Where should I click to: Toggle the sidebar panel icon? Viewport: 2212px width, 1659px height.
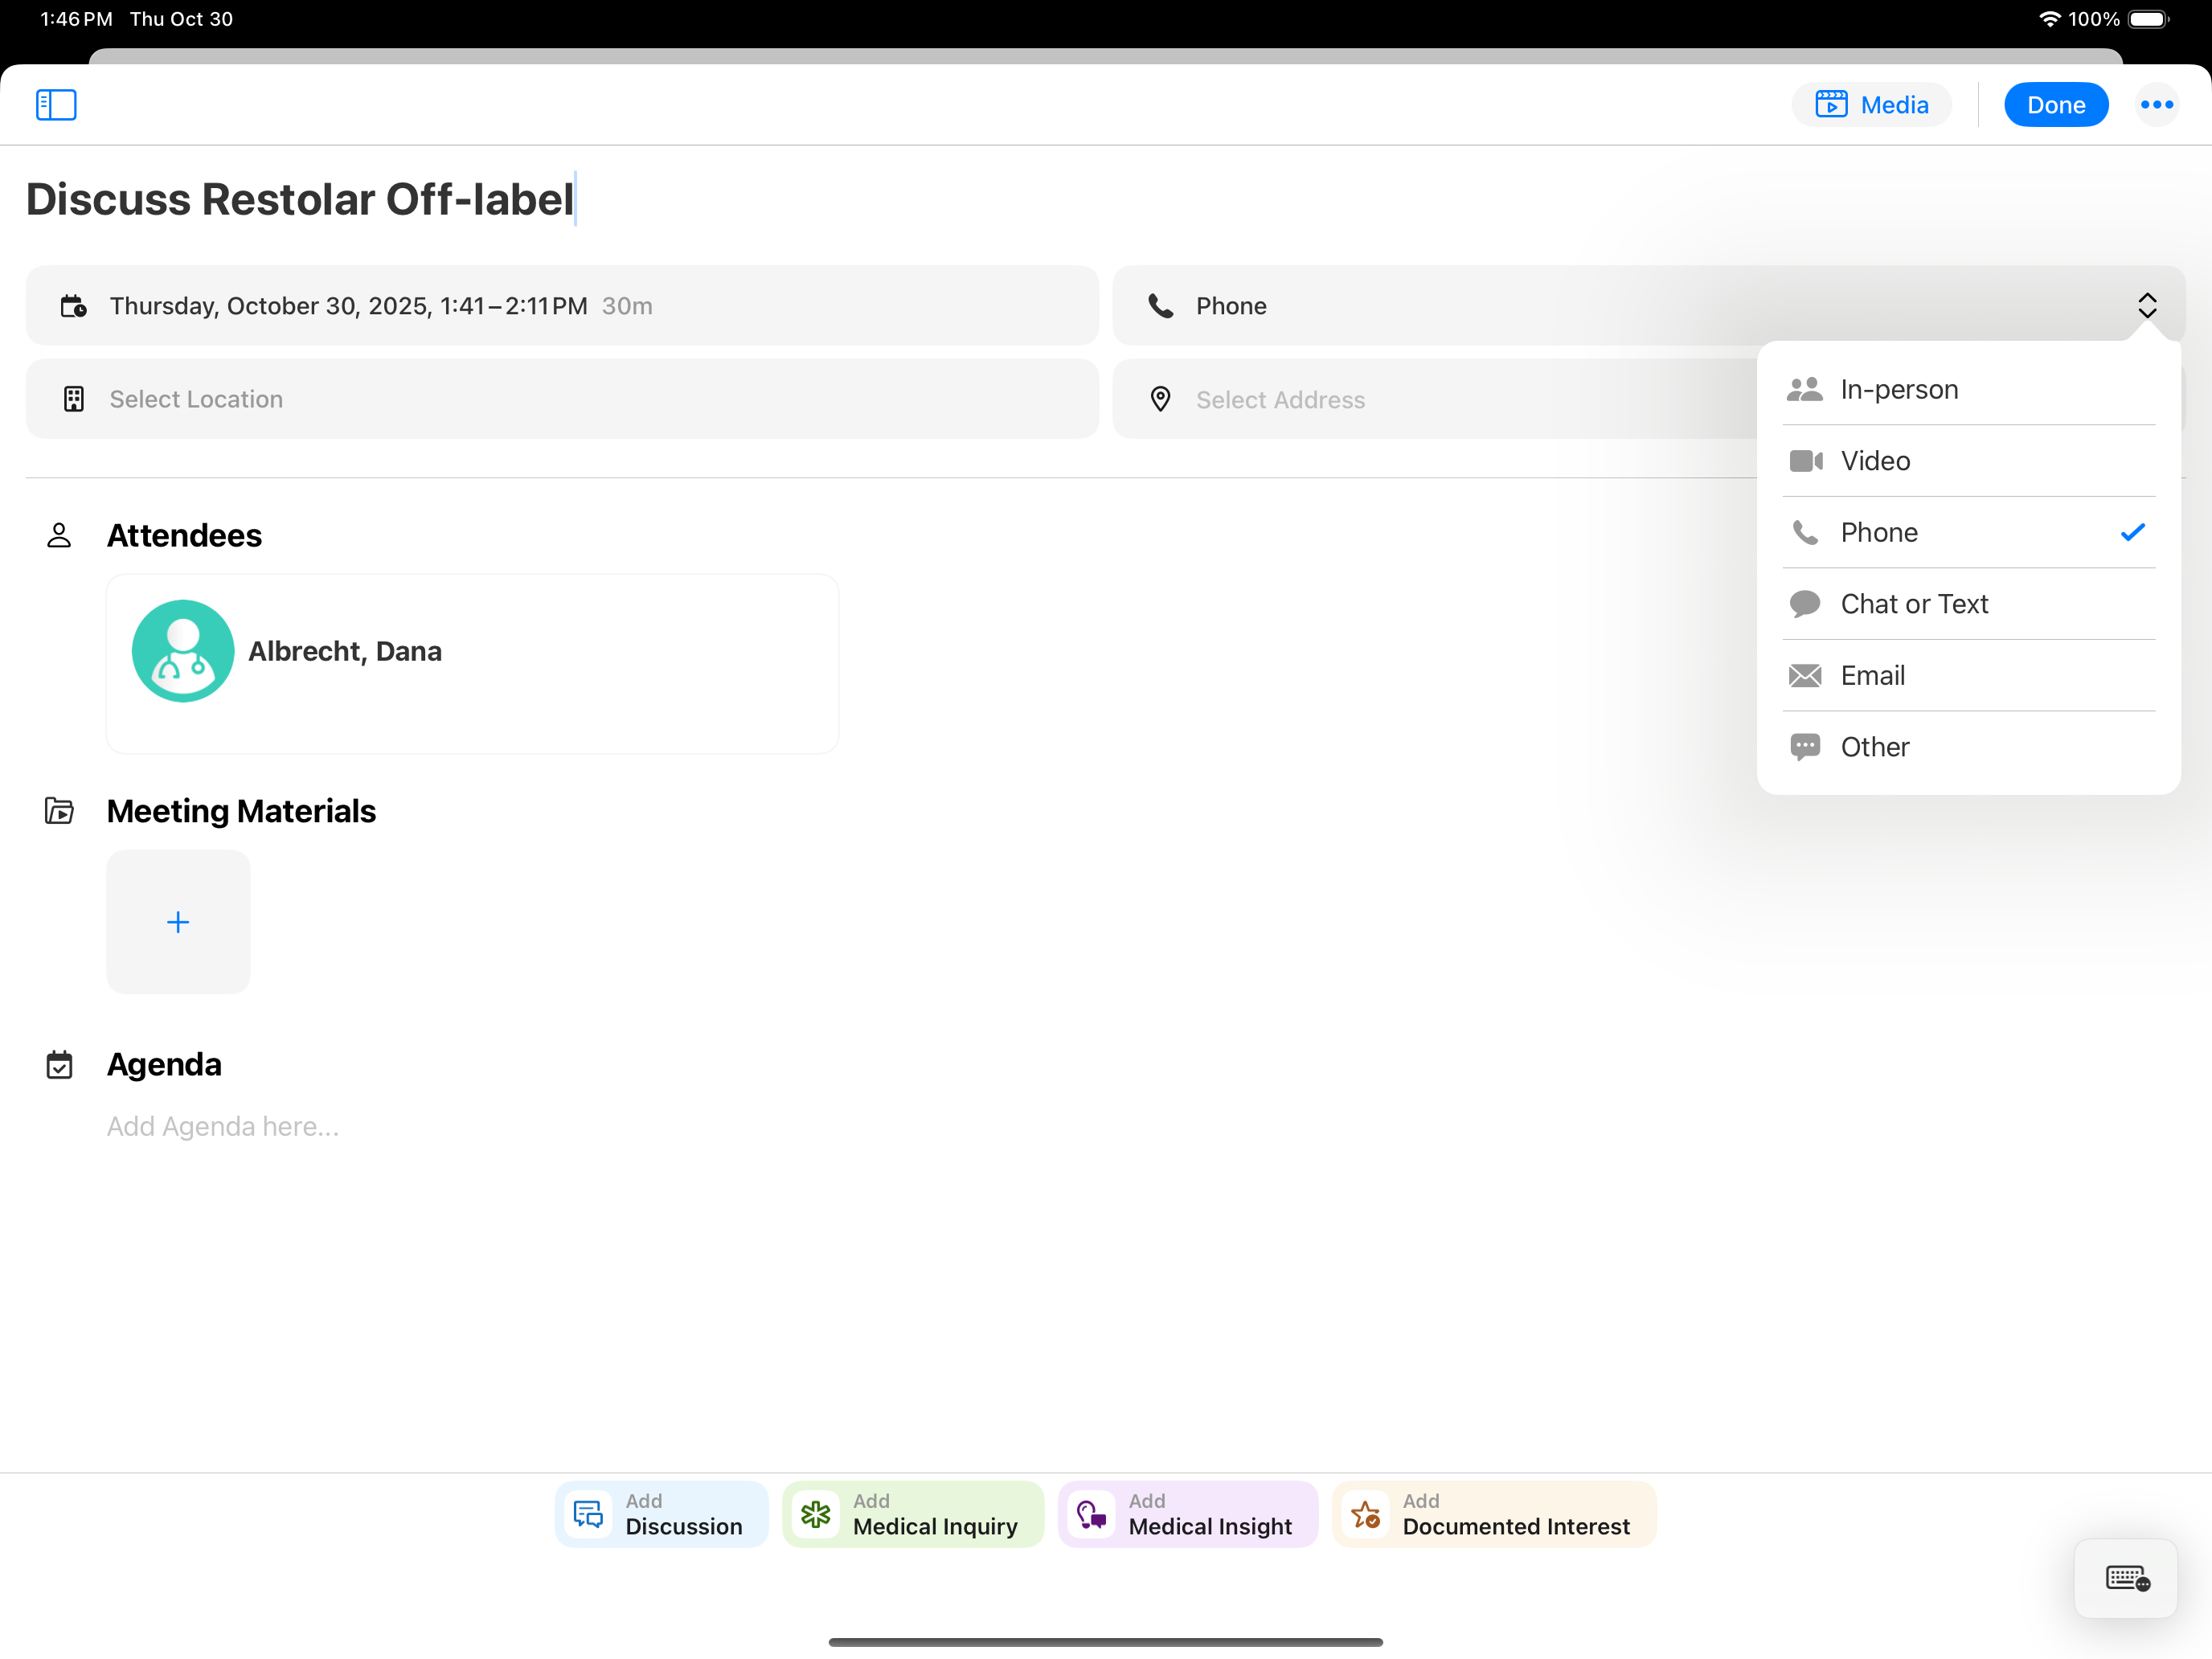(x=56, y=104)
